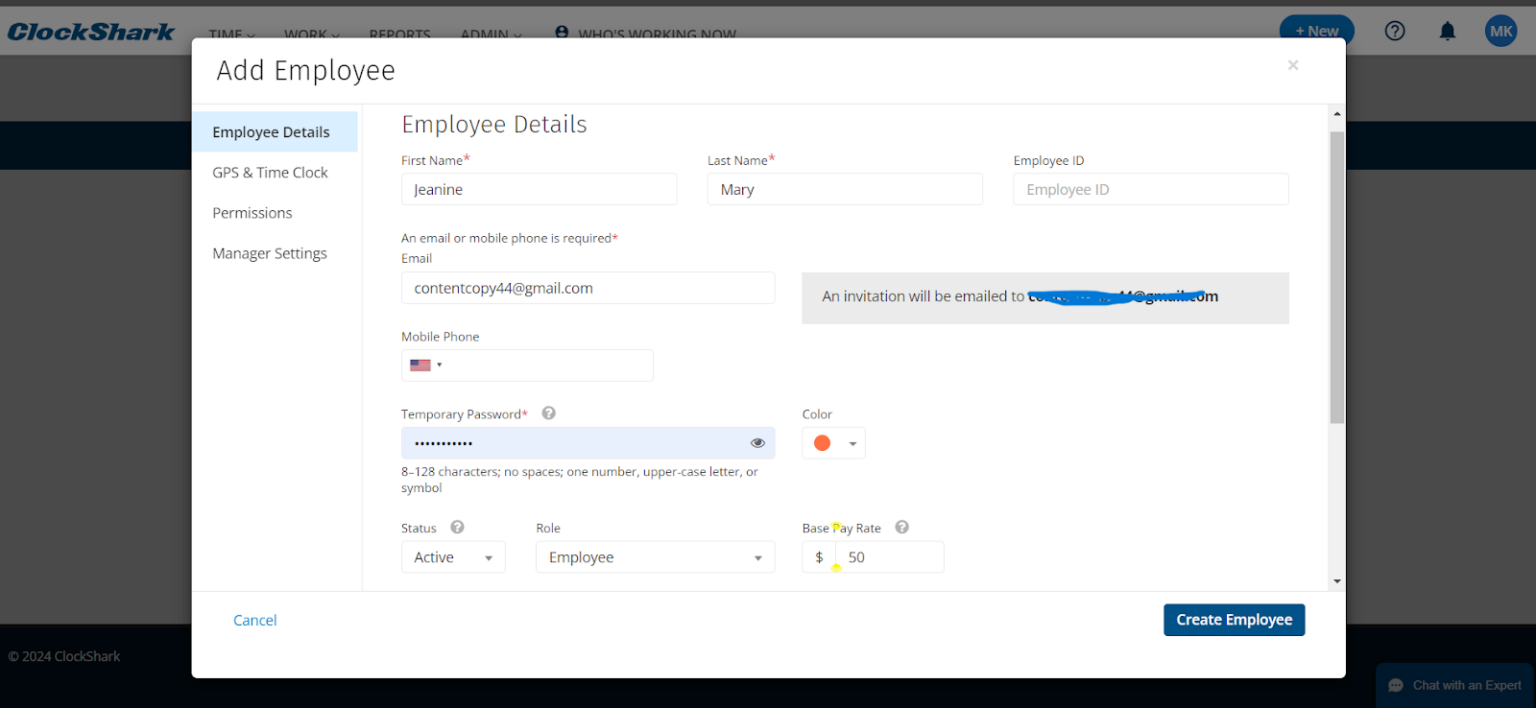Click the ClockShark logo
Image resolution: width=1536 pixels, height=708 pixels.
point(91,32)
